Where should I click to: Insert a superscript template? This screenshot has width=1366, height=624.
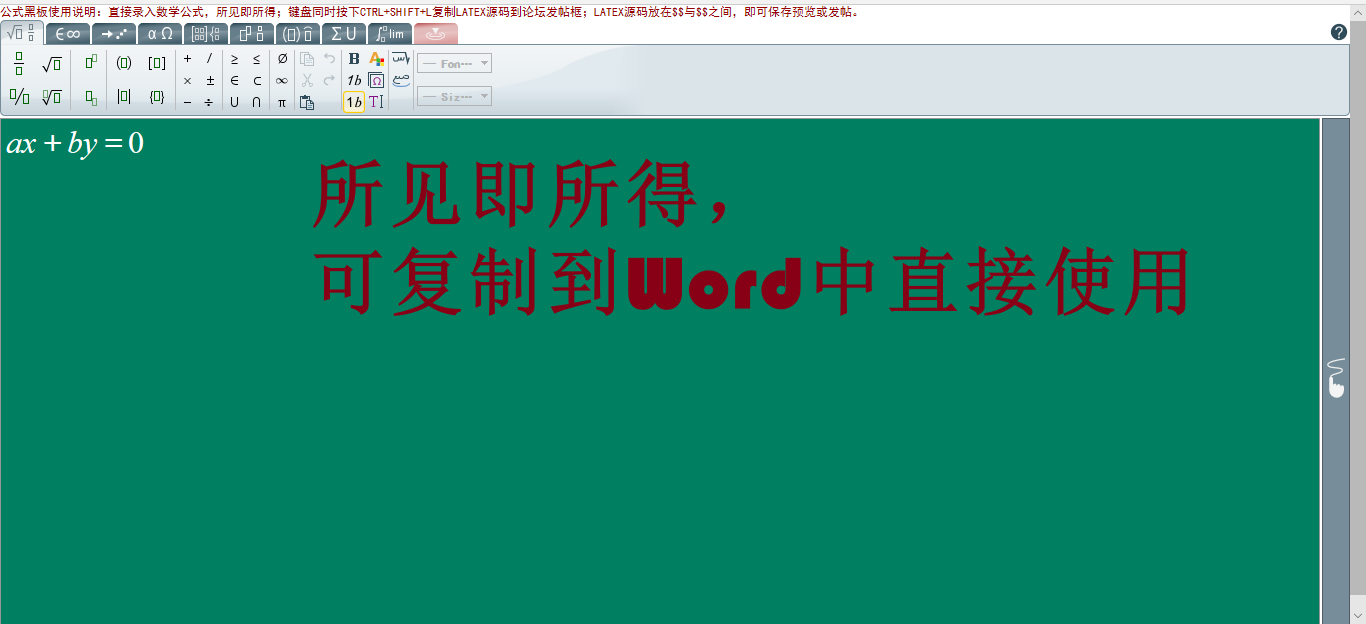(91, 63)
